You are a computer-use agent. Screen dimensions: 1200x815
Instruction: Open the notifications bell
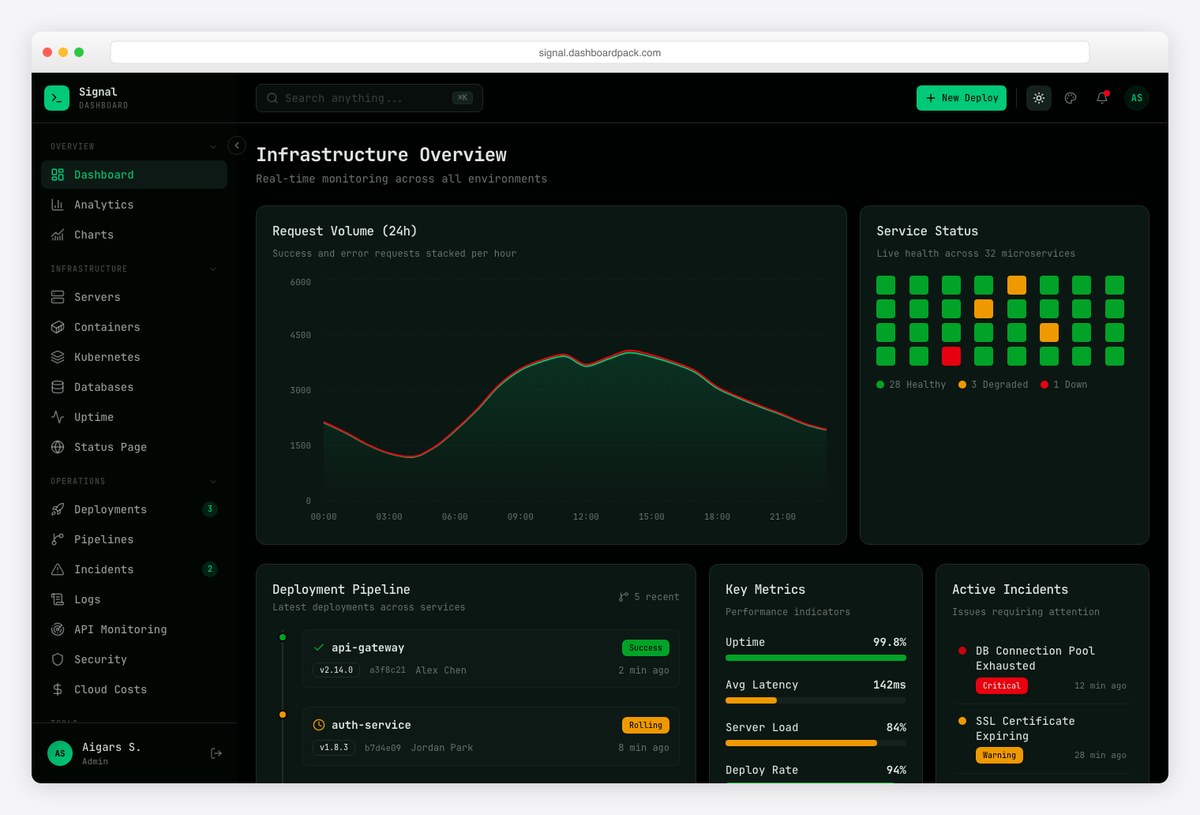1102,98
